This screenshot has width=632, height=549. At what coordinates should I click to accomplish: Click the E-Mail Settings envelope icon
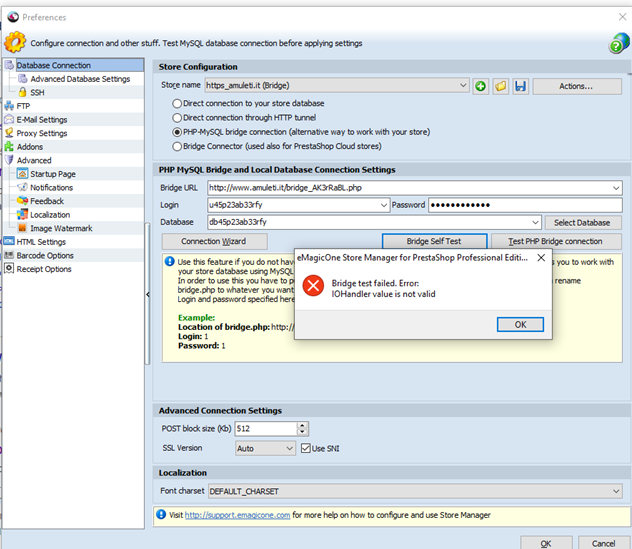coord(9,120)
